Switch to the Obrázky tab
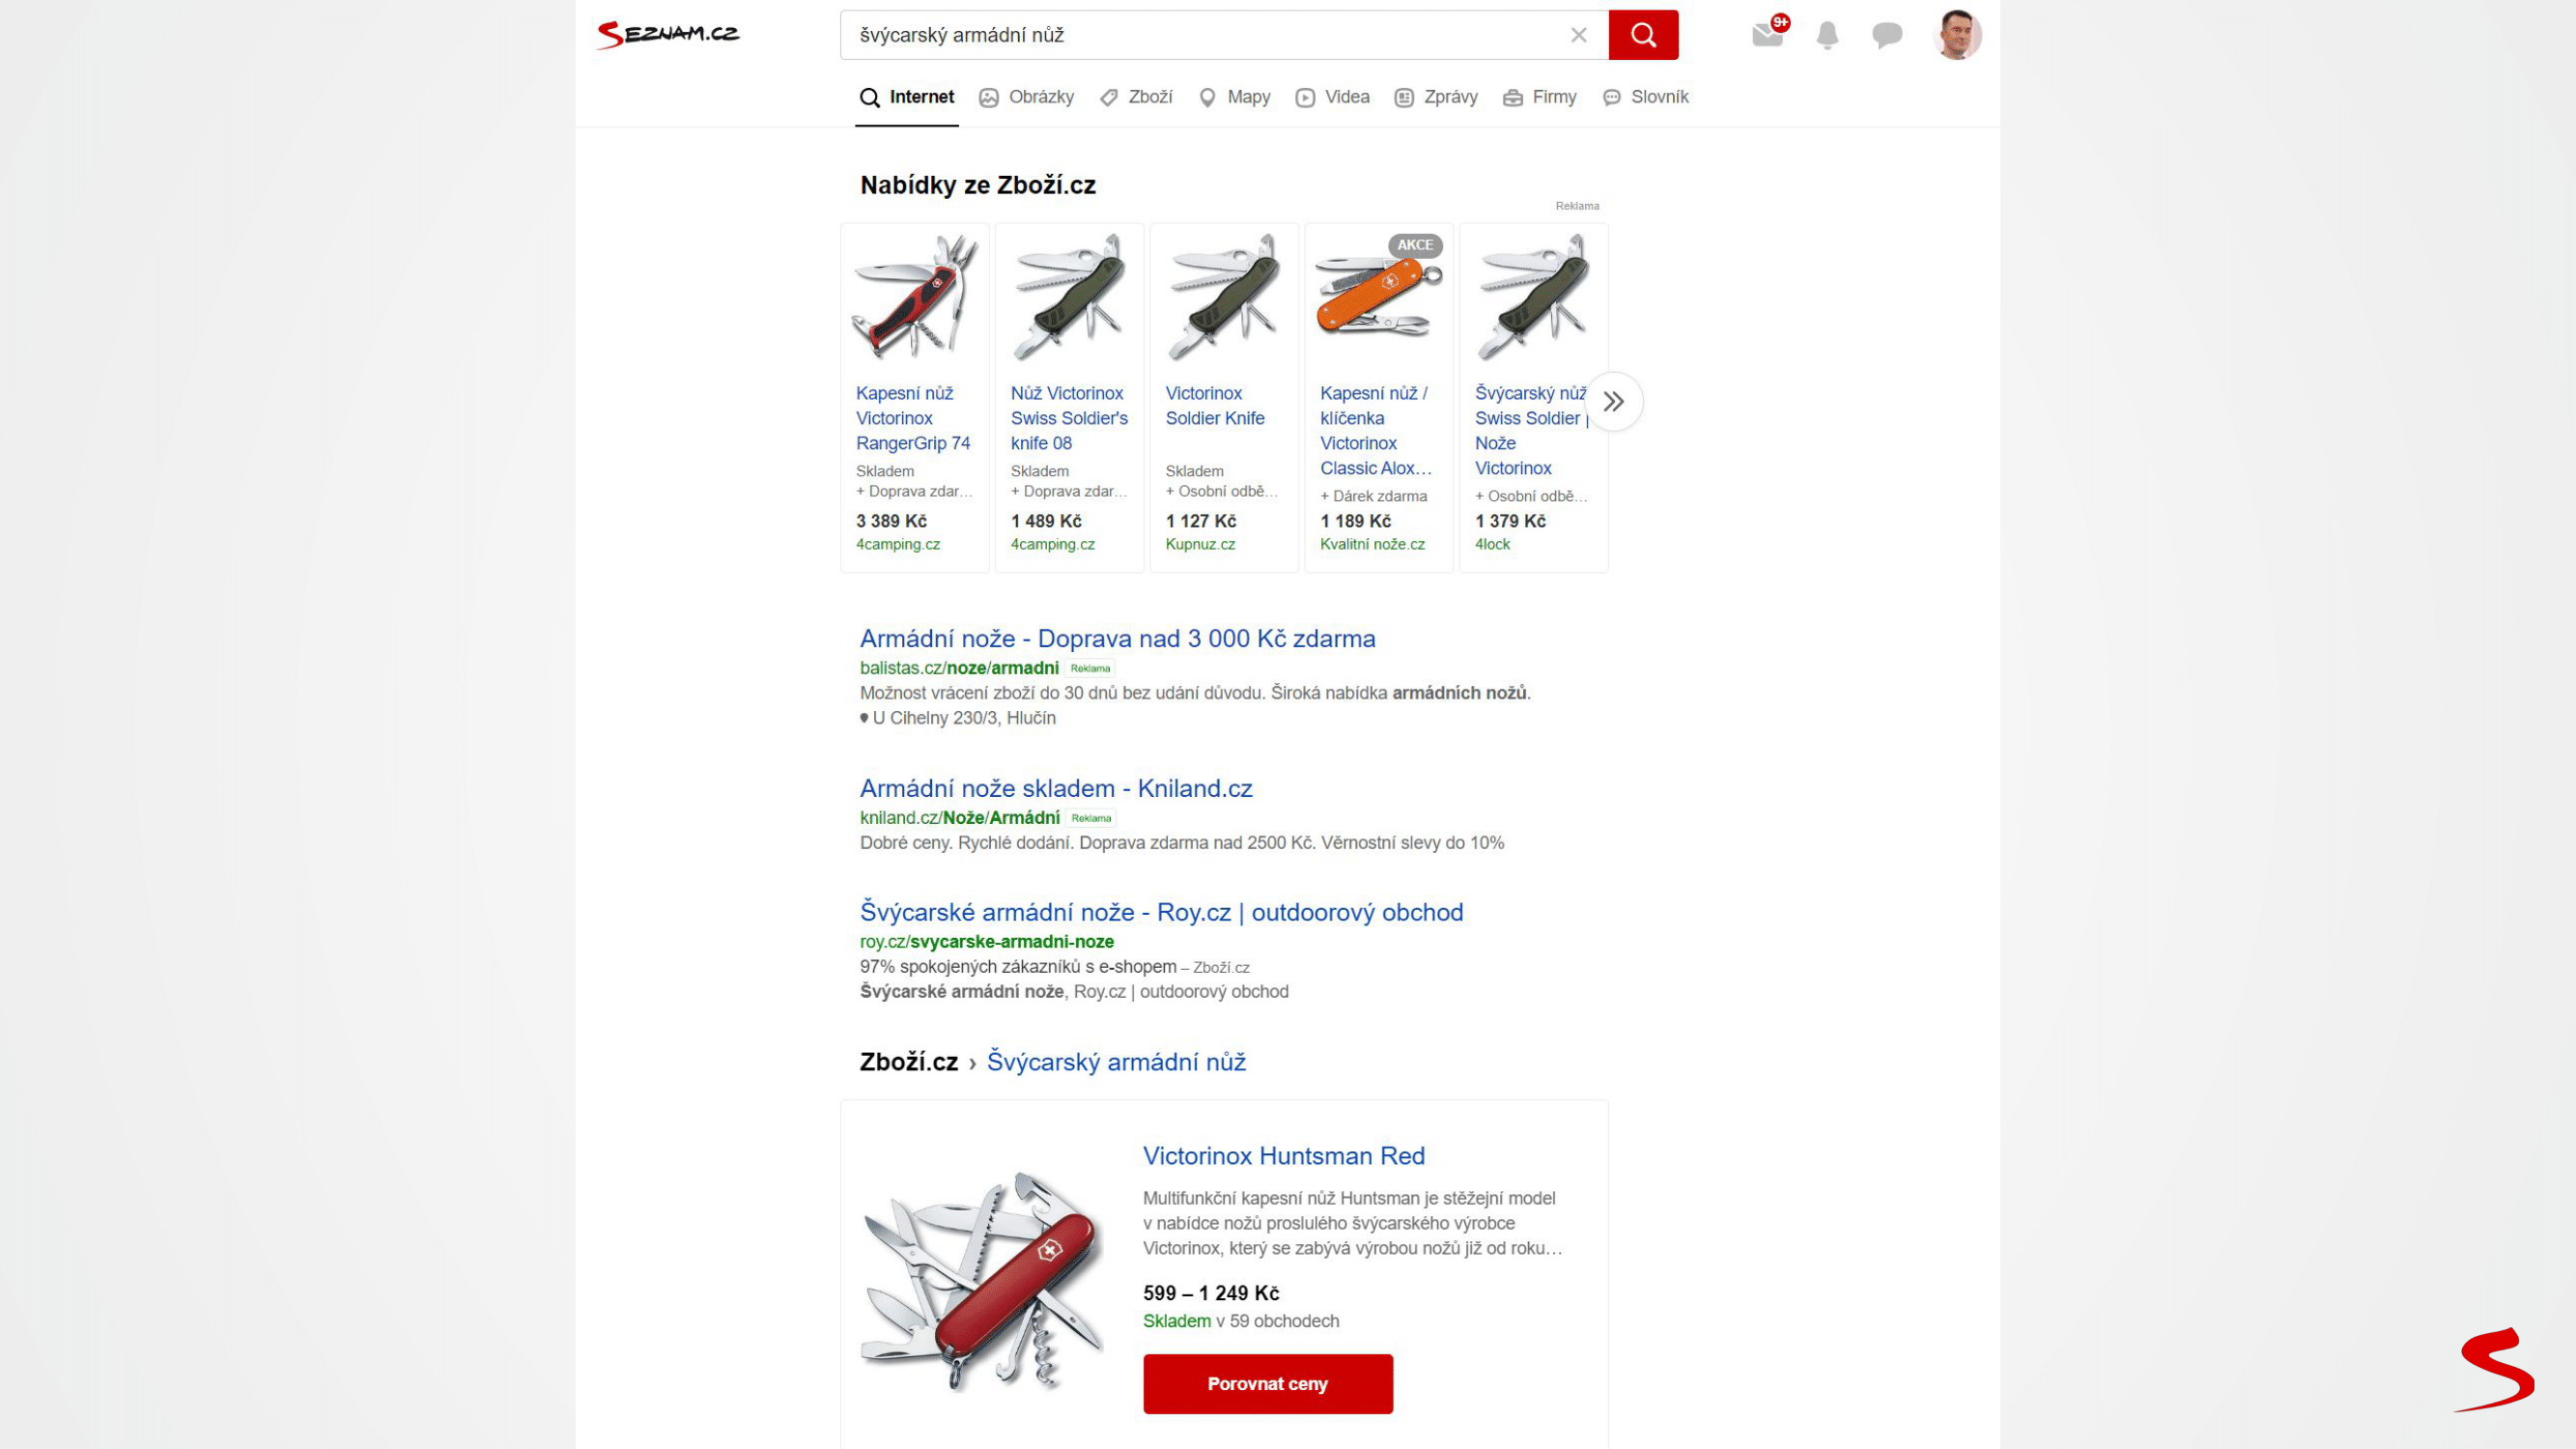Screen dimensions: 2576x1449 click(x=1026, y=97)
